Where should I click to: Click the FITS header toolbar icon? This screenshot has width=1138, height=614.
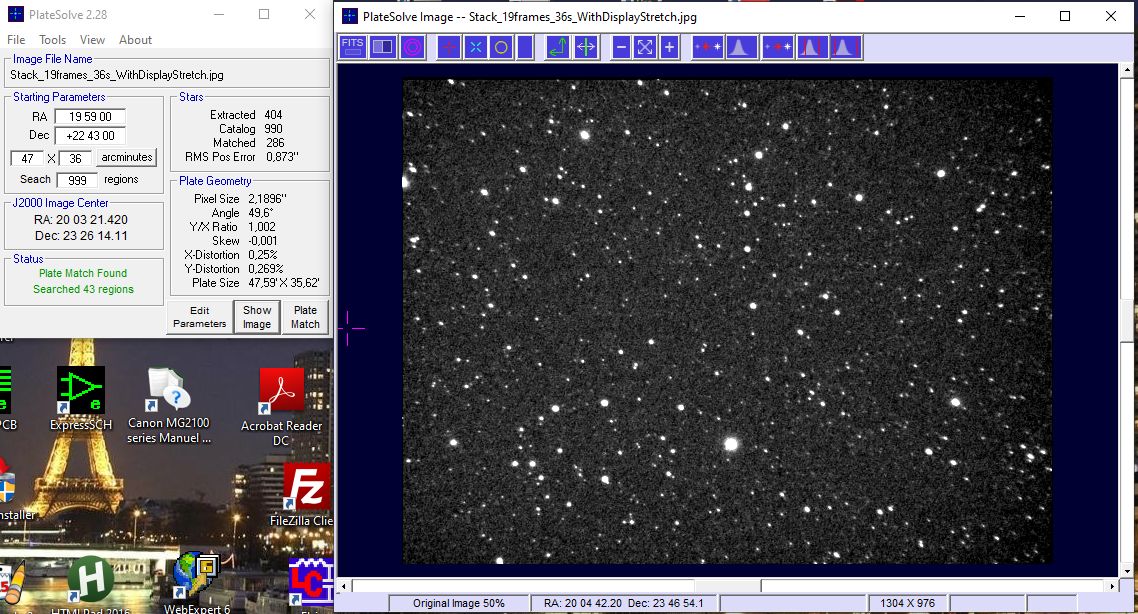(353, 47)
